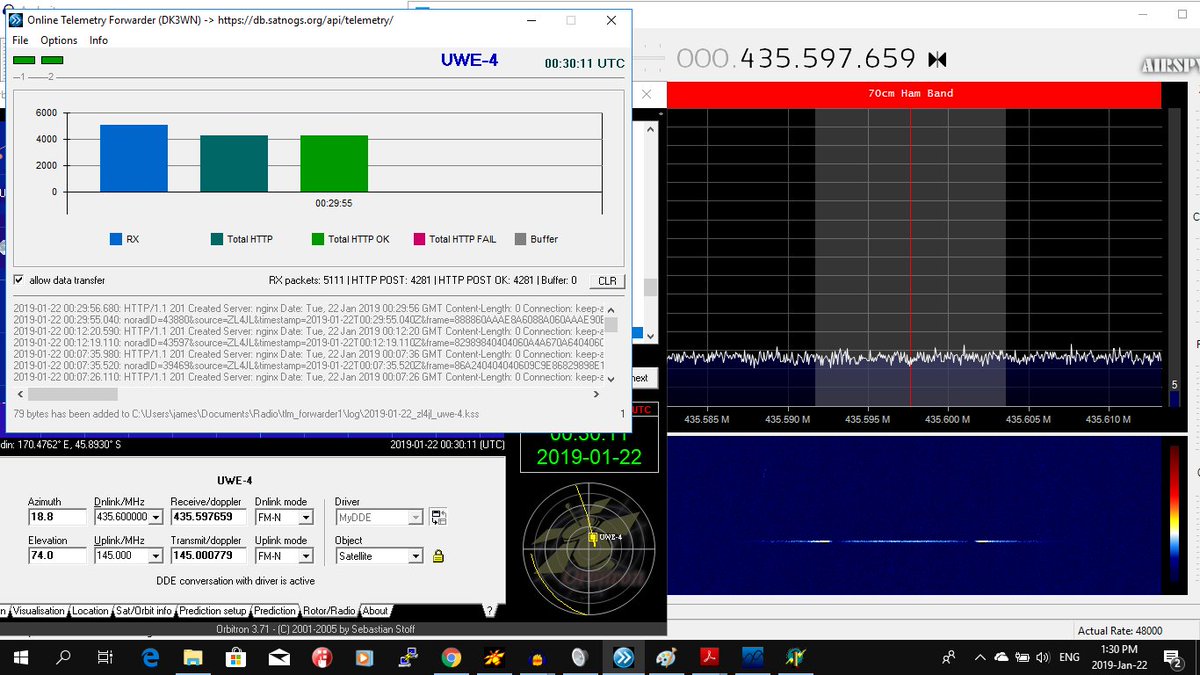1200x675 pixels.
Task: Open the Dnlink mode dropdown (FM-N)
Action: (x=306, y=517)
